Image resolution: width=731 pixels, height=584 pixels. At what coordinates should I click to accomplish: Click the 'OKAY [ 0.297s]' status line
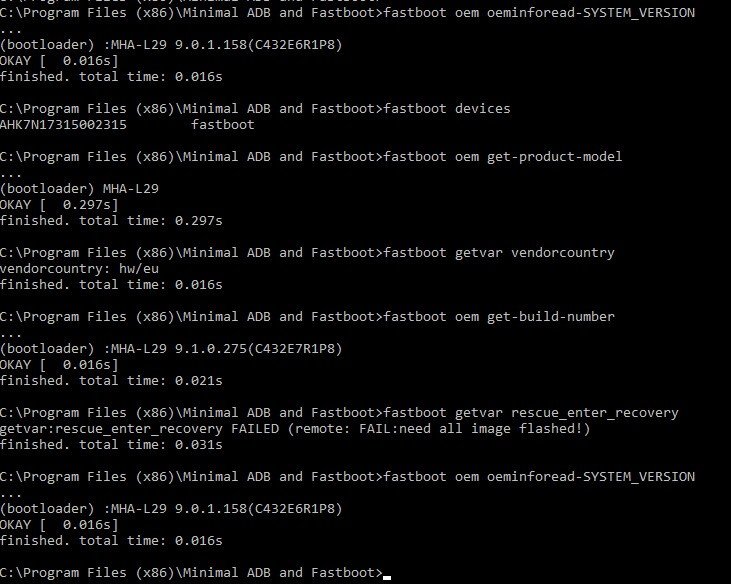(59, 205)
